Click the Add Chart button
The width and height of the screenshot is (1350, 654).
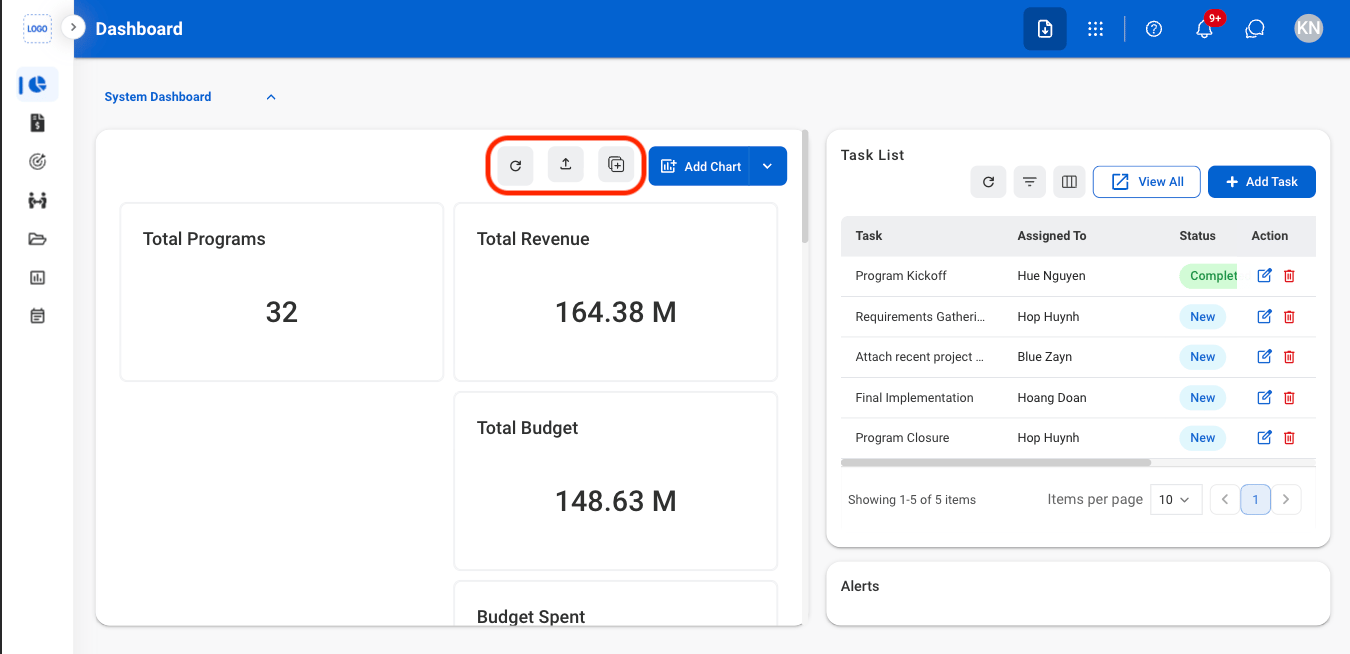[700, 166]
